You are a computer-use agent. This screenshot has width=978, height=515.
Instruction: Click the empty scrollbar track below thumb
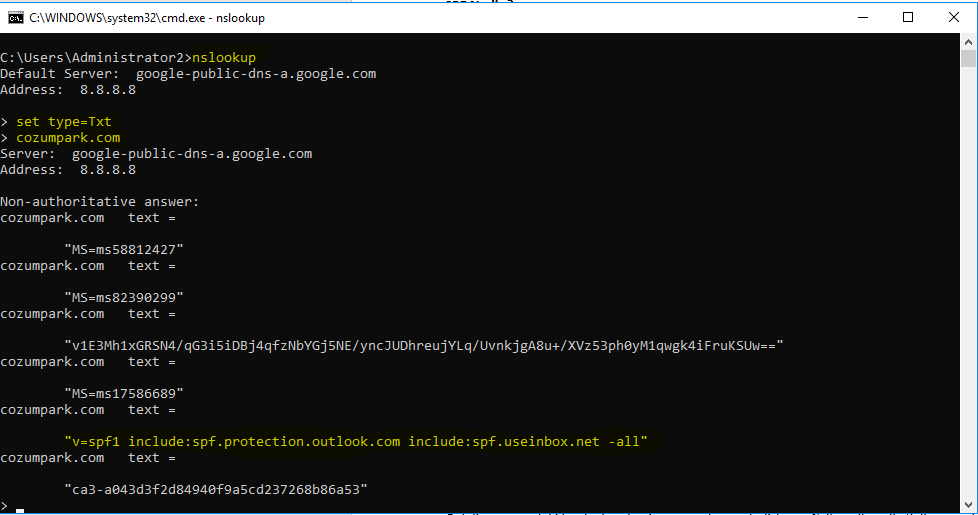tap(968, 281)
